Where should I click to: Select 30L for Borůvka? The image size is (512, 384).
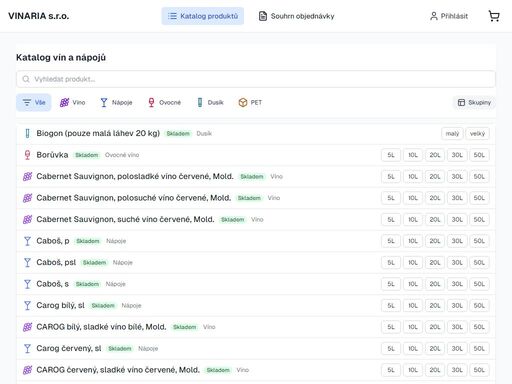(x=457, y=155)
